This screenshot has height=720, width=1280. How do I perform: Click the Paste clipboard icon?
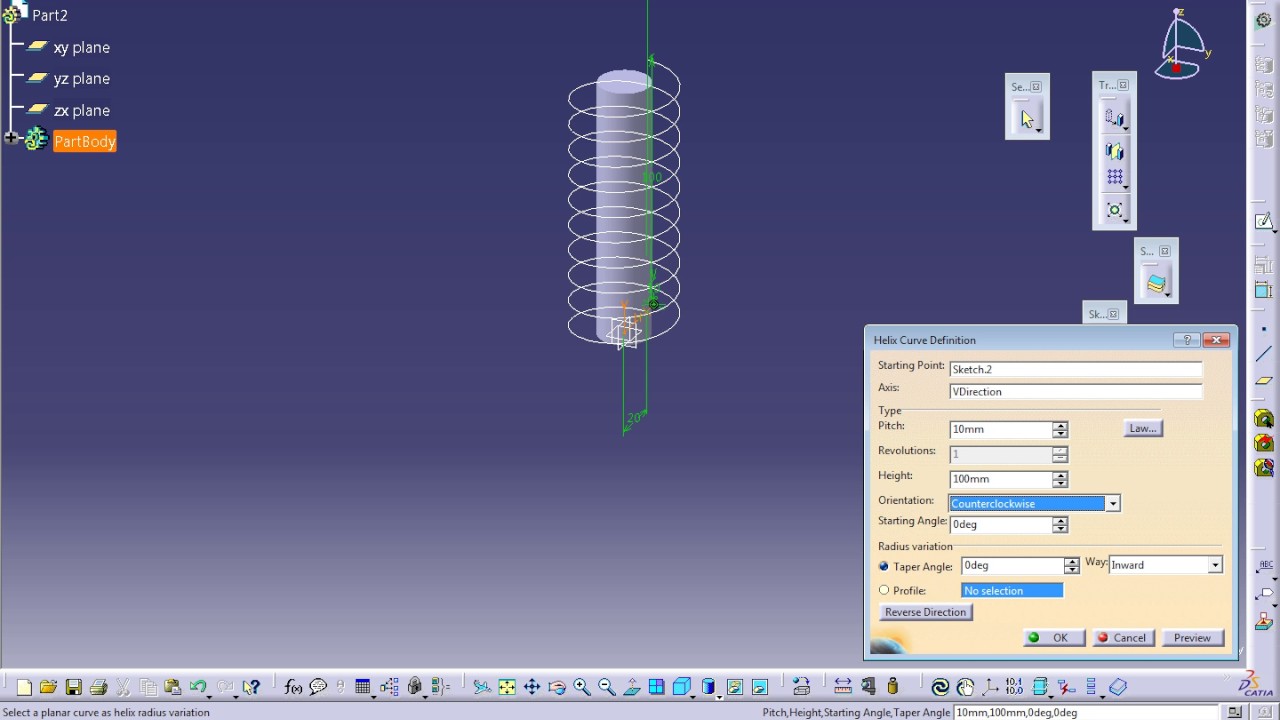coord(172,687)
